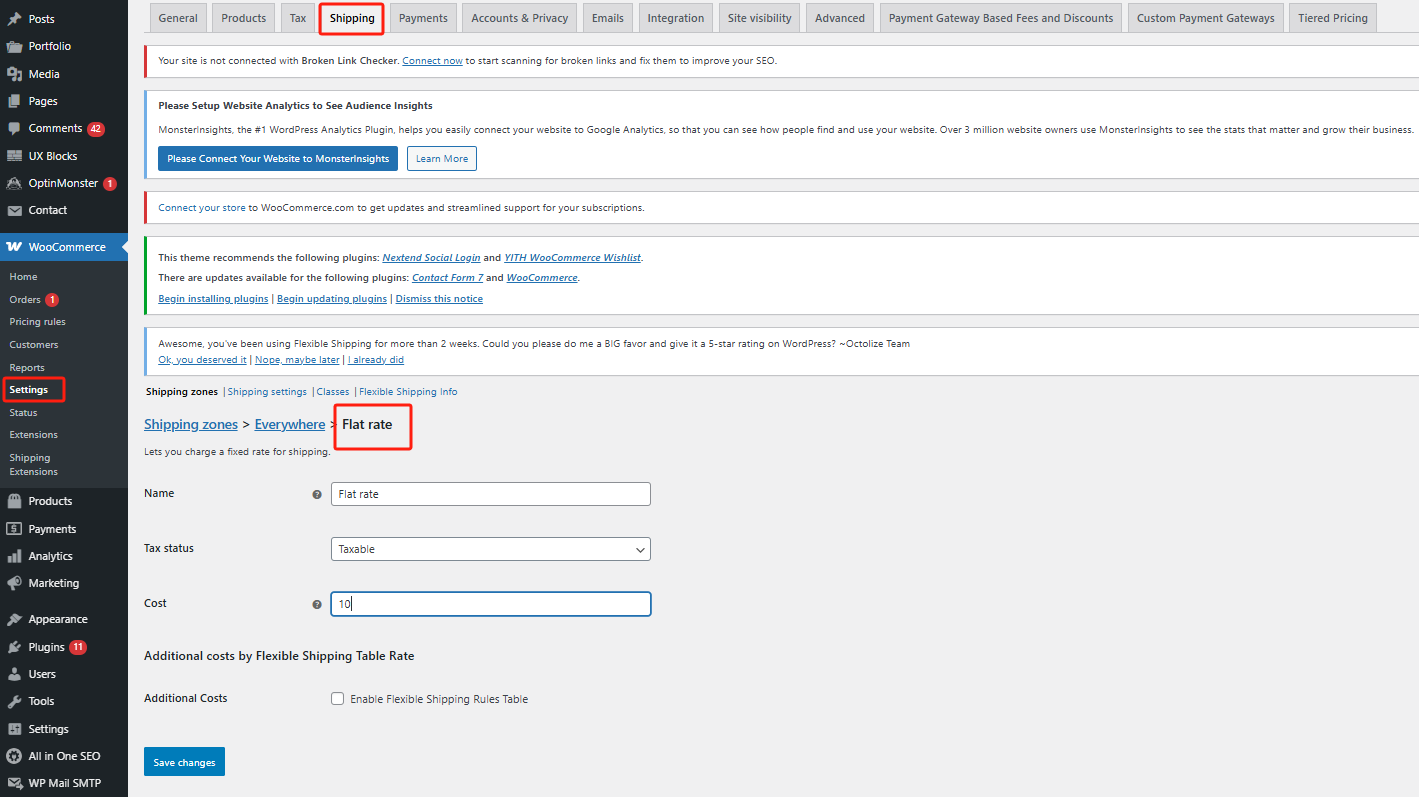The width and height of the screenshot is (1419, 797).
Task: Click the WooCommerce logo icon in the sidebar
Action: tap(14, 247)
